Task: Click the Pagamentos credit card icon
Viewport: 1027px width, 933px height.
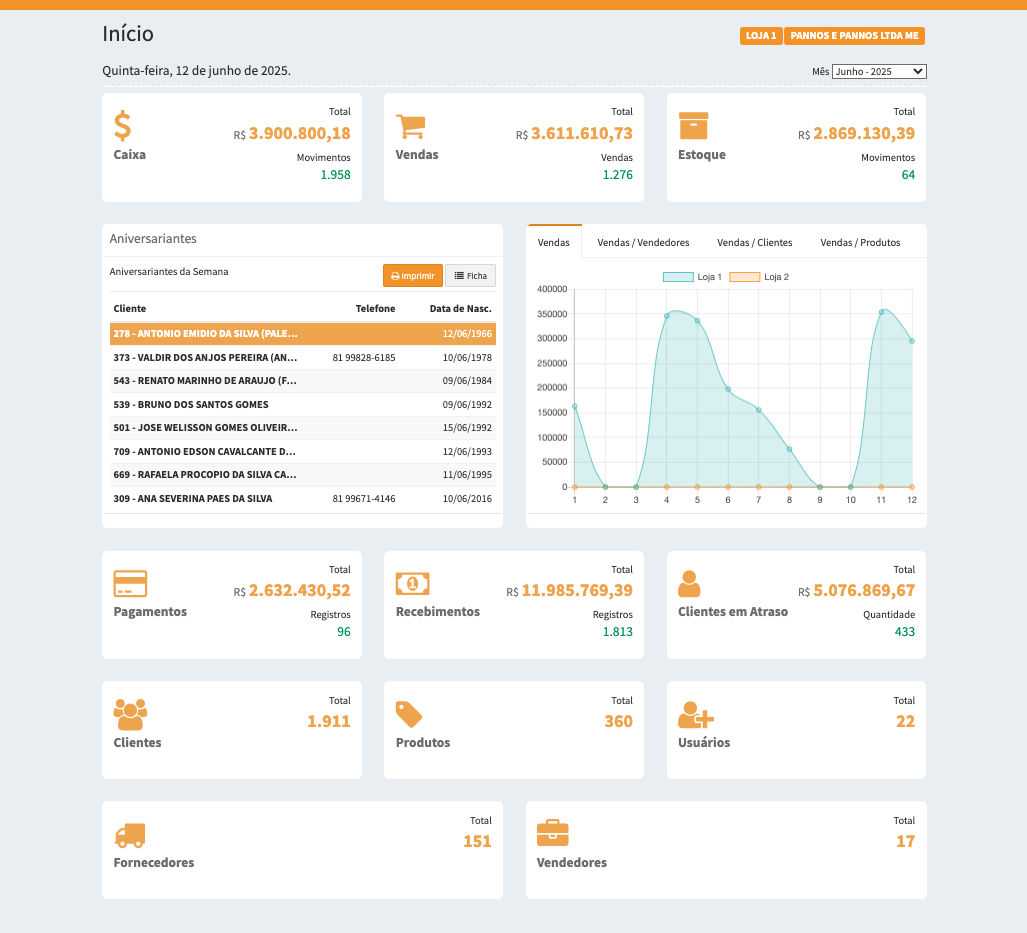Action: [130, 583]
